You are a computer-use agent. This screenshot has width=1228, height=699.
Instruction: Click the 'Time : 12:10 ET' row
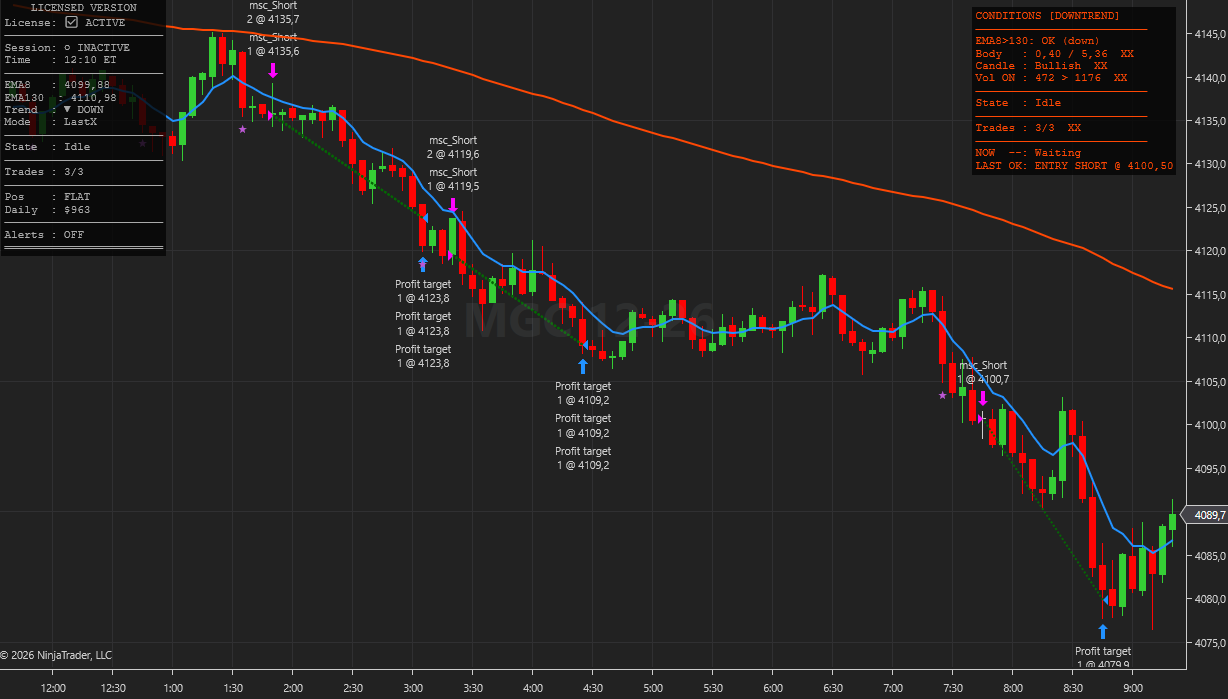click(61, 60)
